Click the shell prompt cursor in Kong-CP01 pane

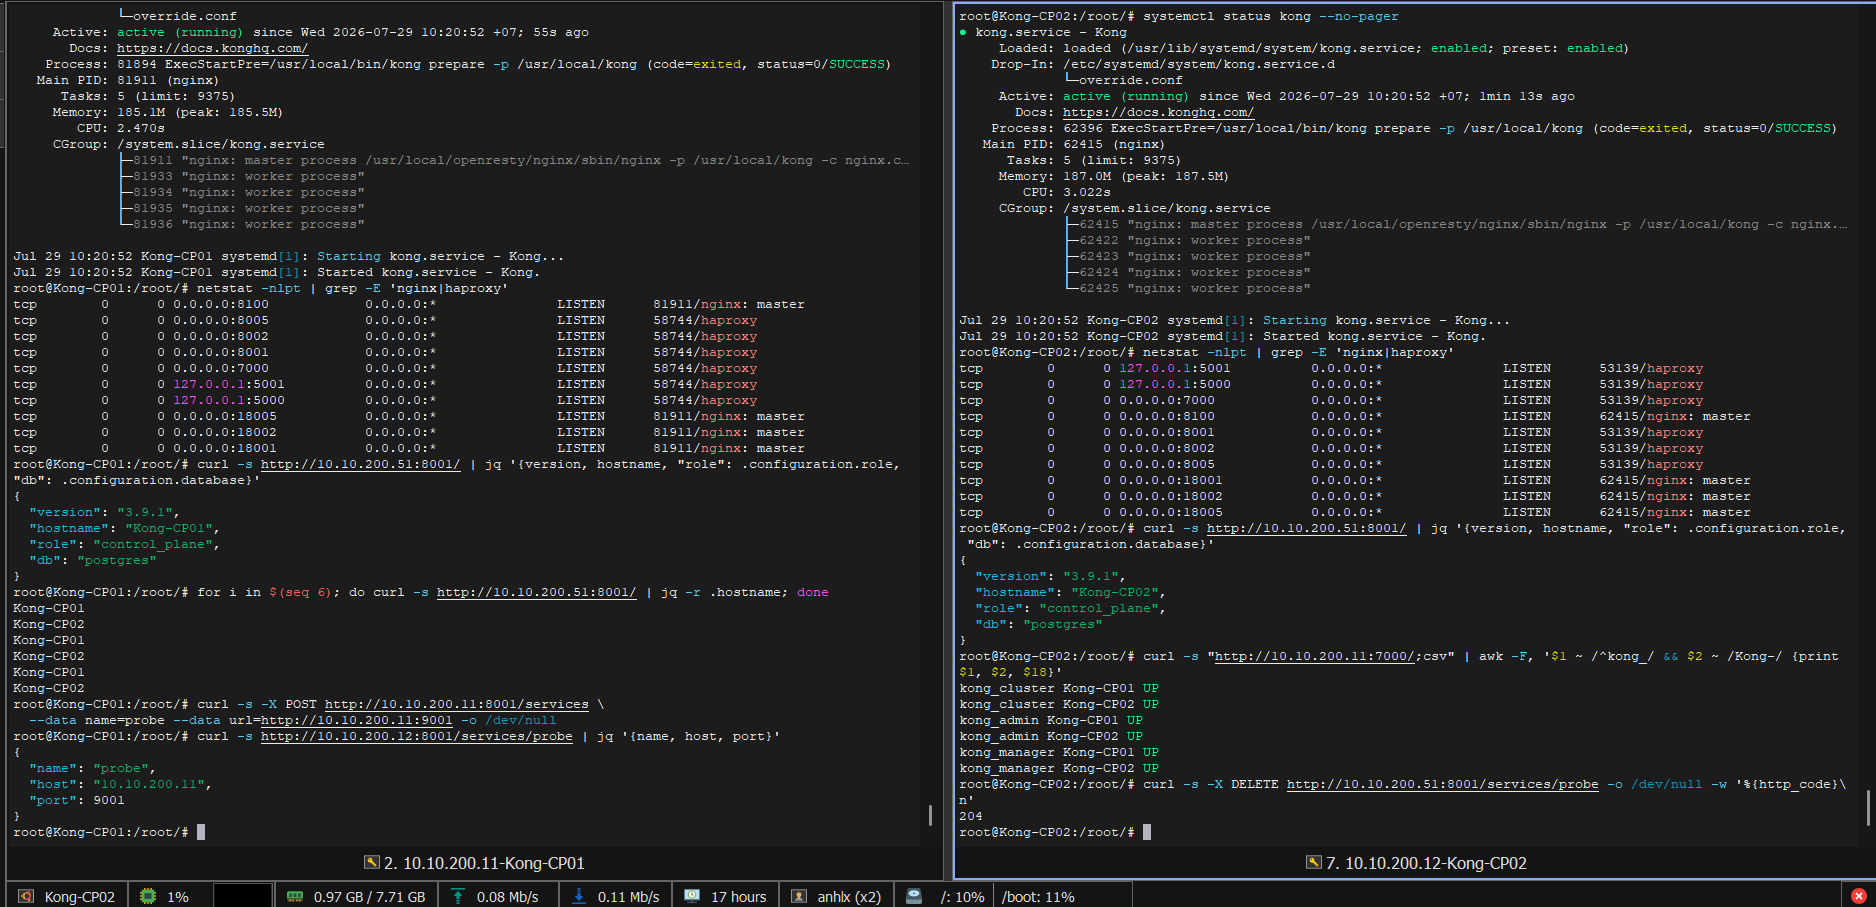pyautogui.click(x=201, y=832)
